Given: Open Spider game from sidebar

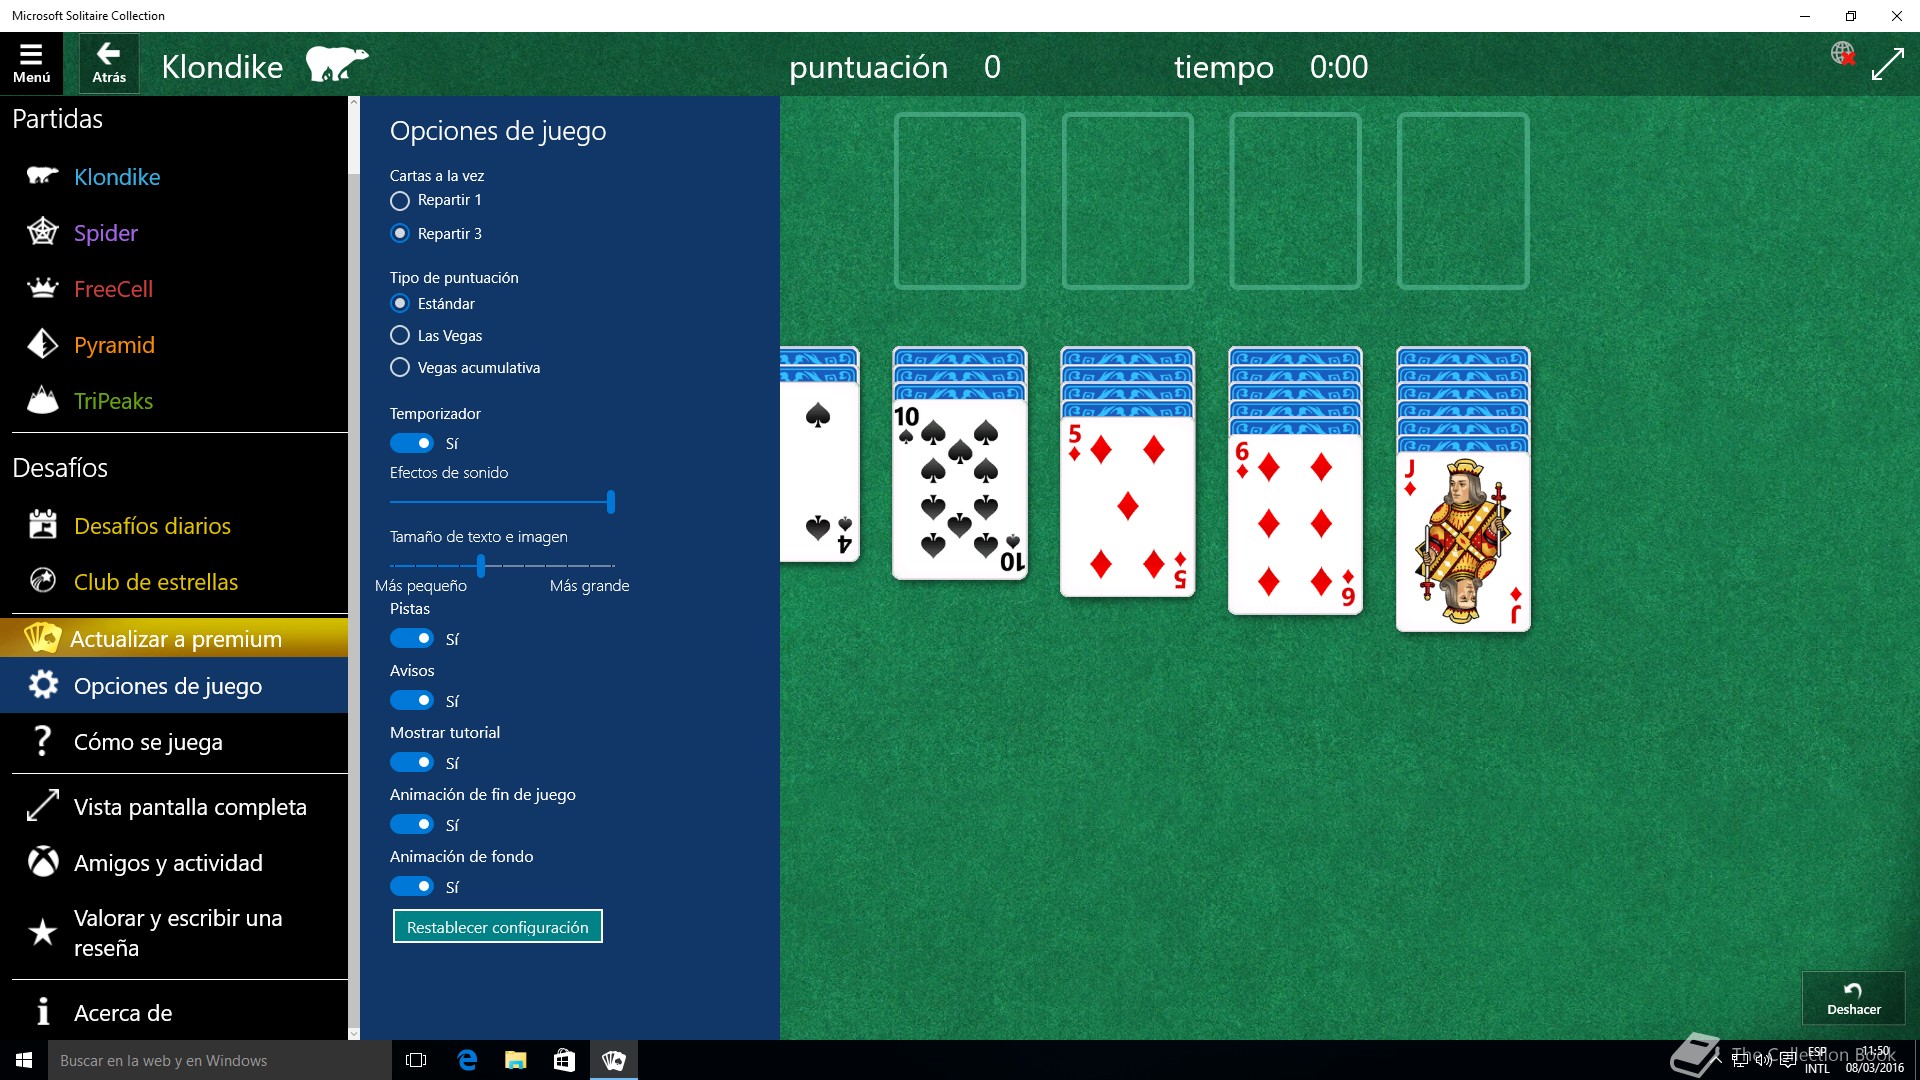Looking at the screenshot, I should click(x=174, y=233).
